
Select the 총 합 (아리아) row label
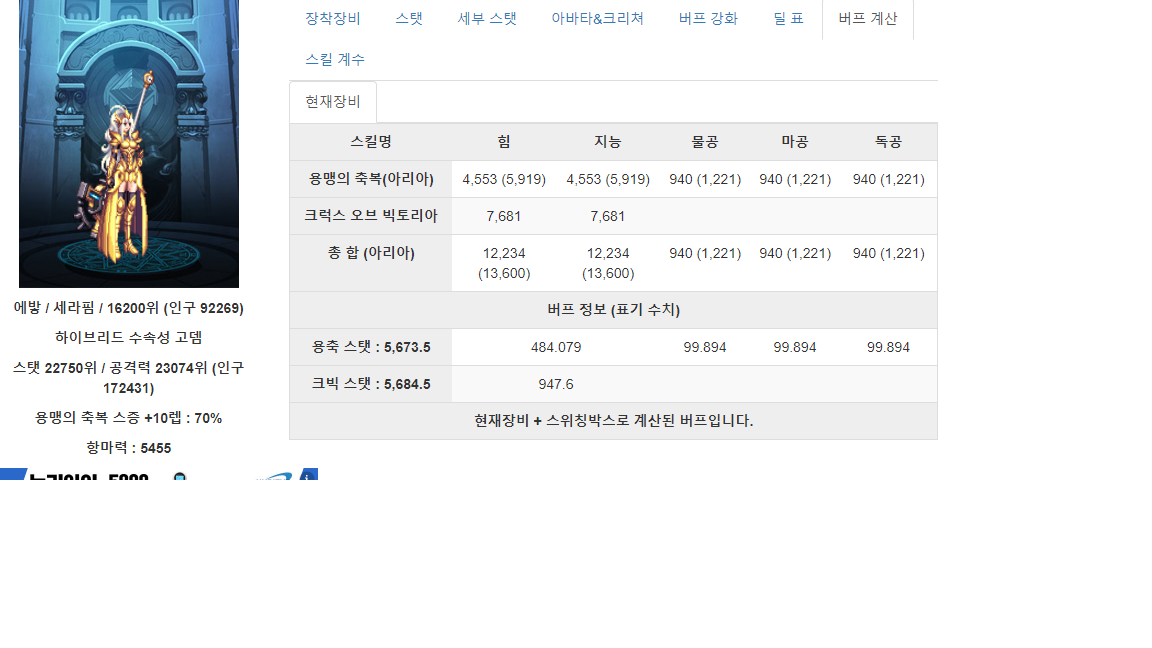(x=371, y=263)
